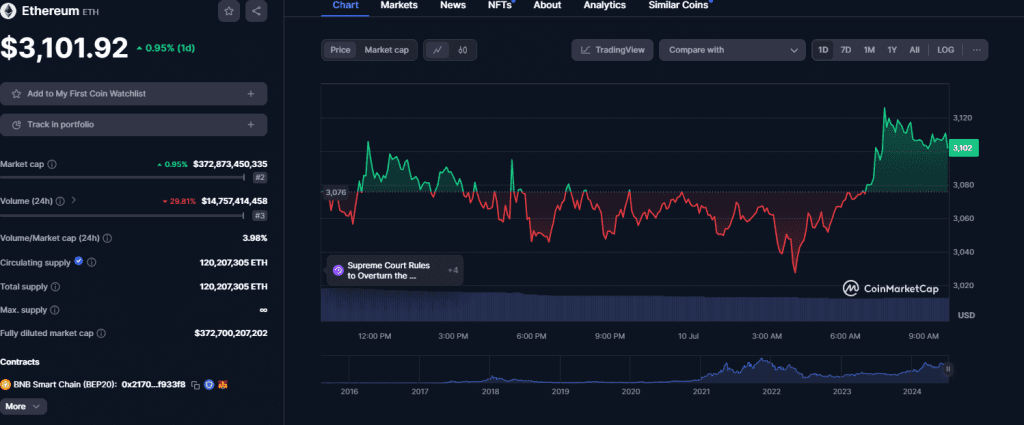Click the star favorite icon beside Ethereum

[229, 11]
